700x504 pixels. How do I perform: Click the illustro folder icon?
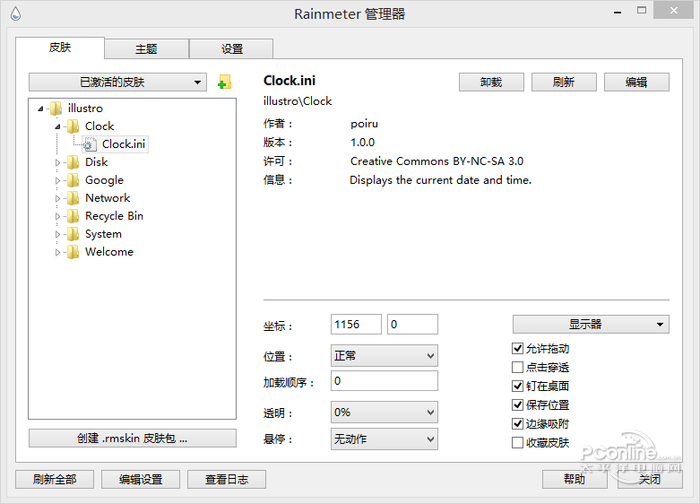click(x=56, y=108)
